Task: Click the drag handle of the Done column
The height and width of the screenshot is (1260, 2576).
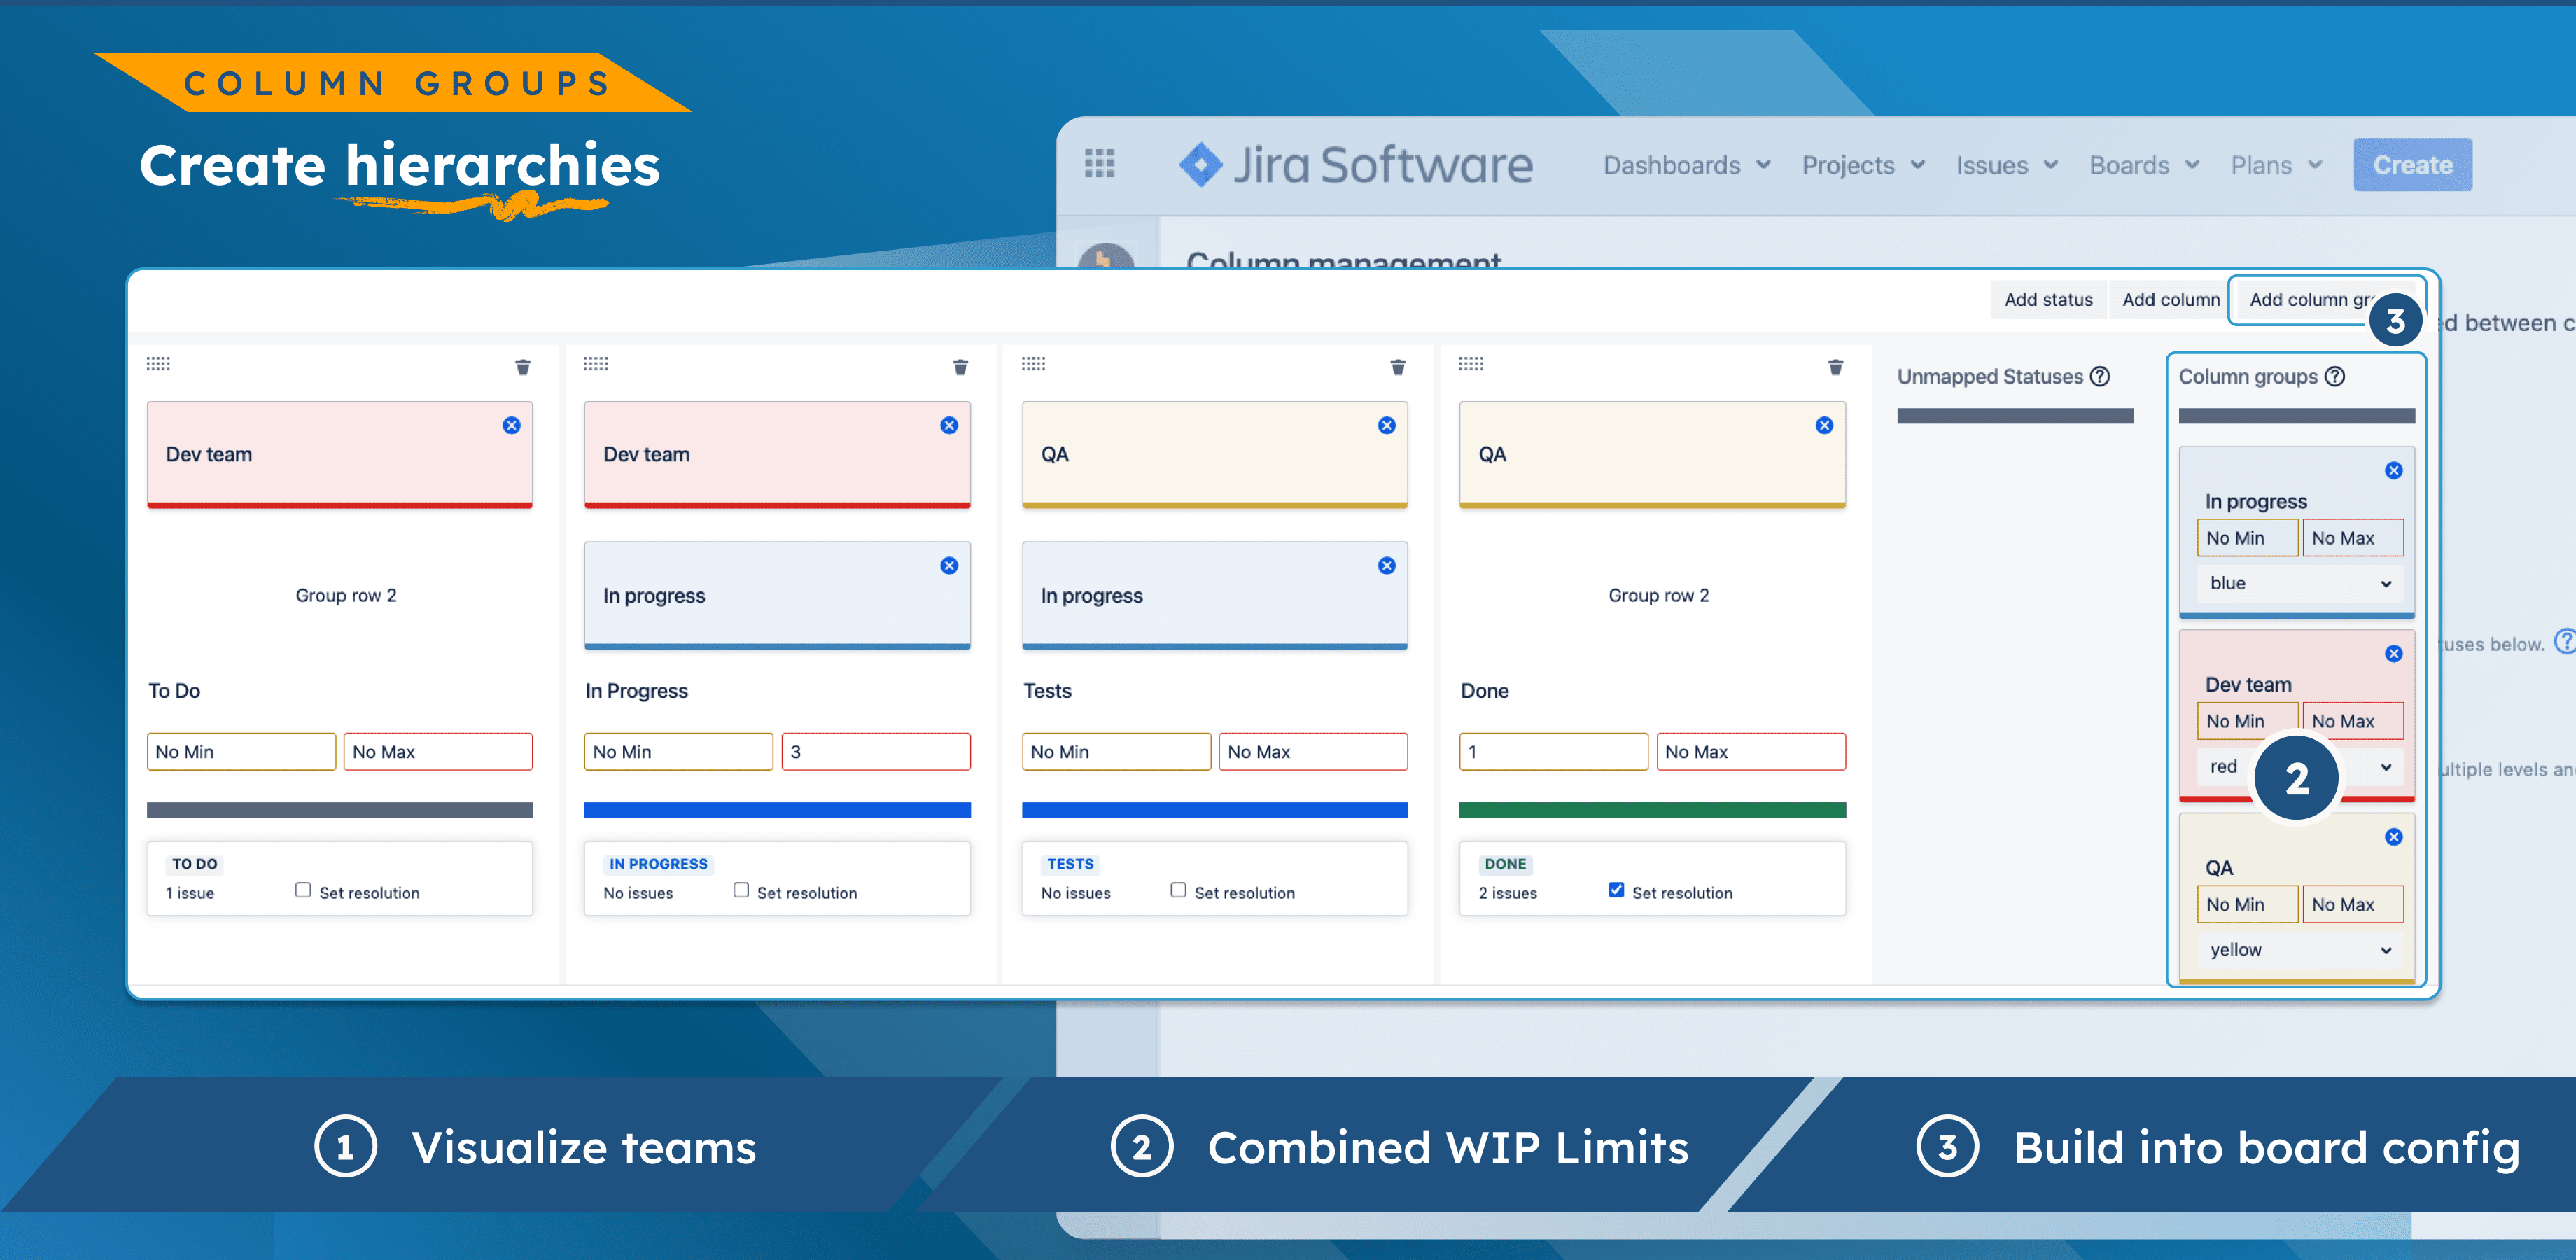Action: coord(1470,364)
